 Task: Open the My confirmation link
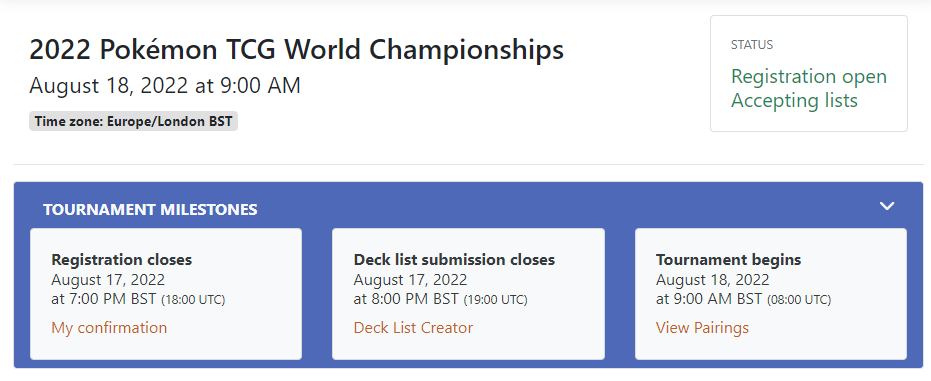click(x=109, y=328)
